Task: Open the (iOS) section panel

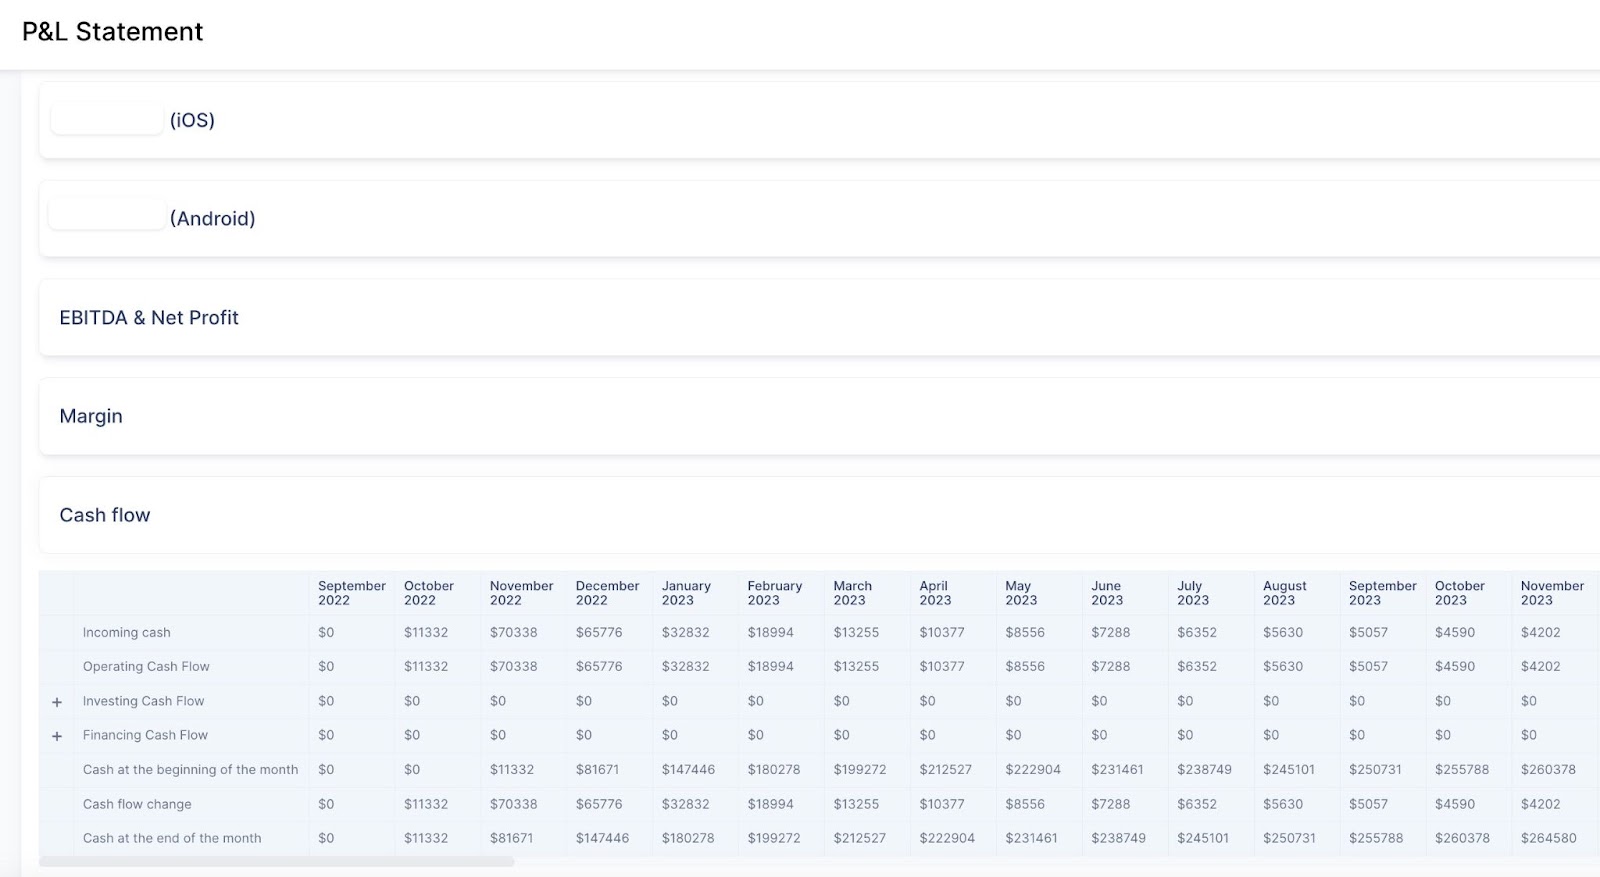Action: 192,120
